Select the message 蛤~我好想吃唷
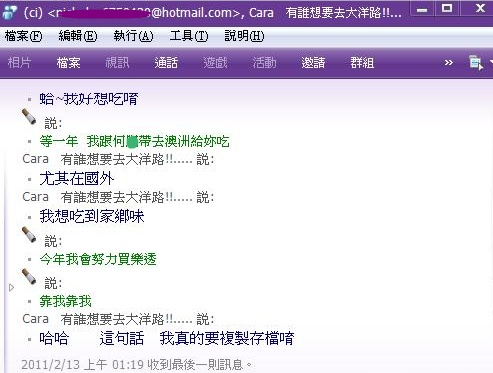 pyautogui.click(x=89, y=99)
